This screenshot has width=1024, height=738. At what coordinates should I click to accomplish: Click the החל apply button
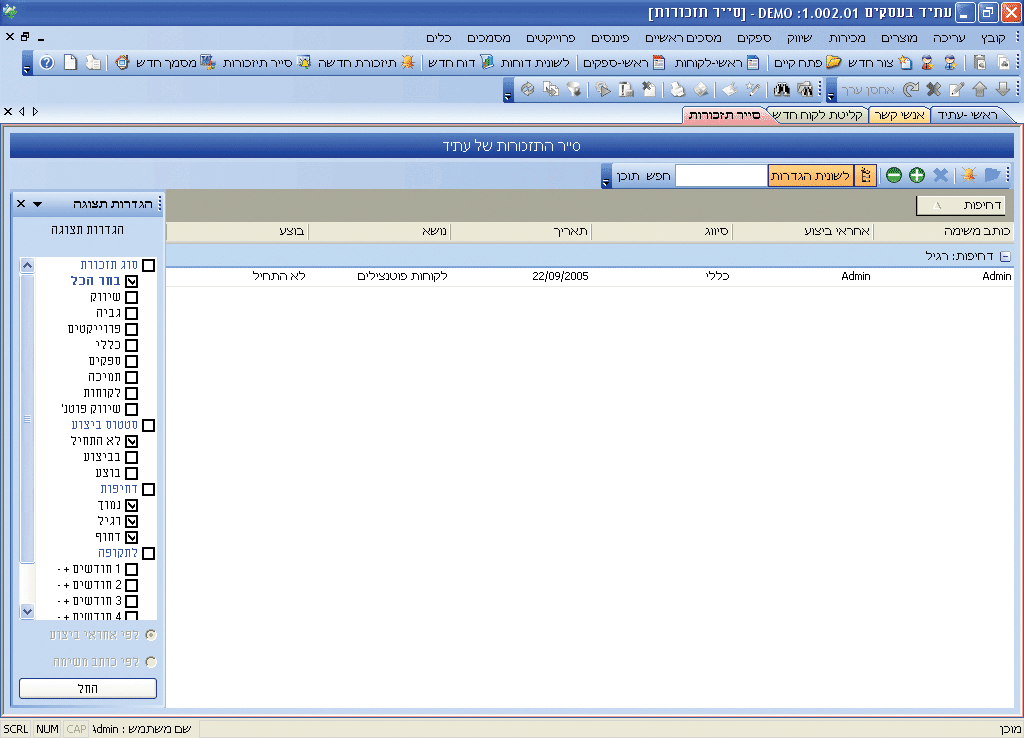[x=88, y=688]
